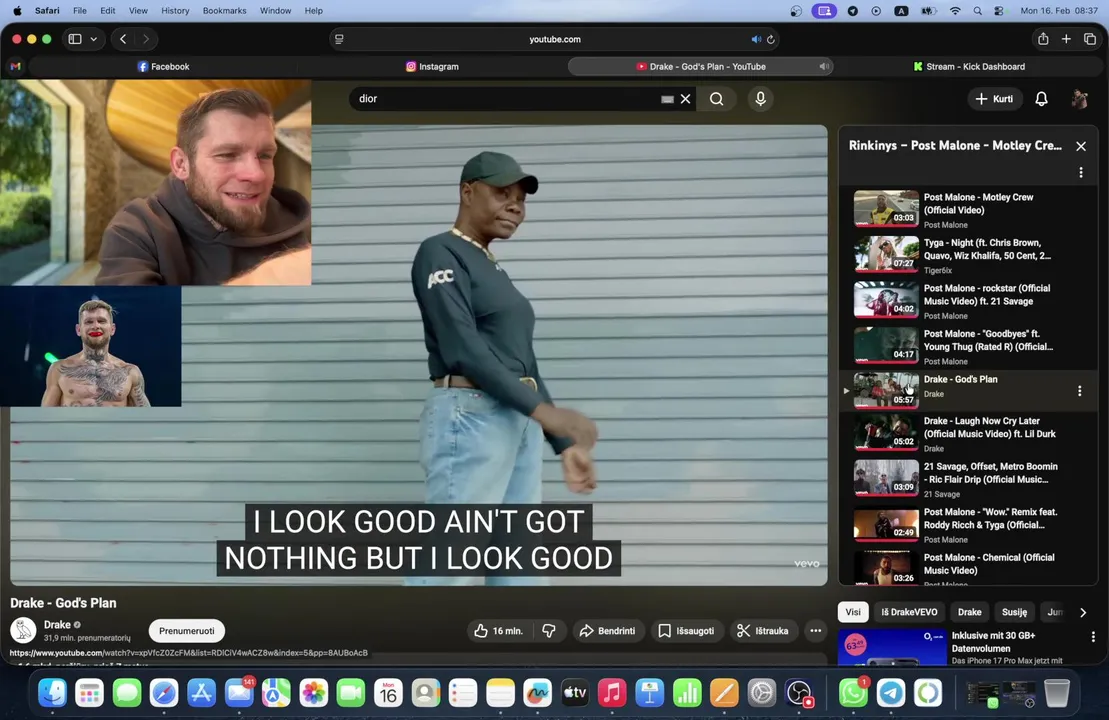Screen dimensions: 1109x720
Task: Close the Rinkinys playlist panel
Action: pos(1081,146)
